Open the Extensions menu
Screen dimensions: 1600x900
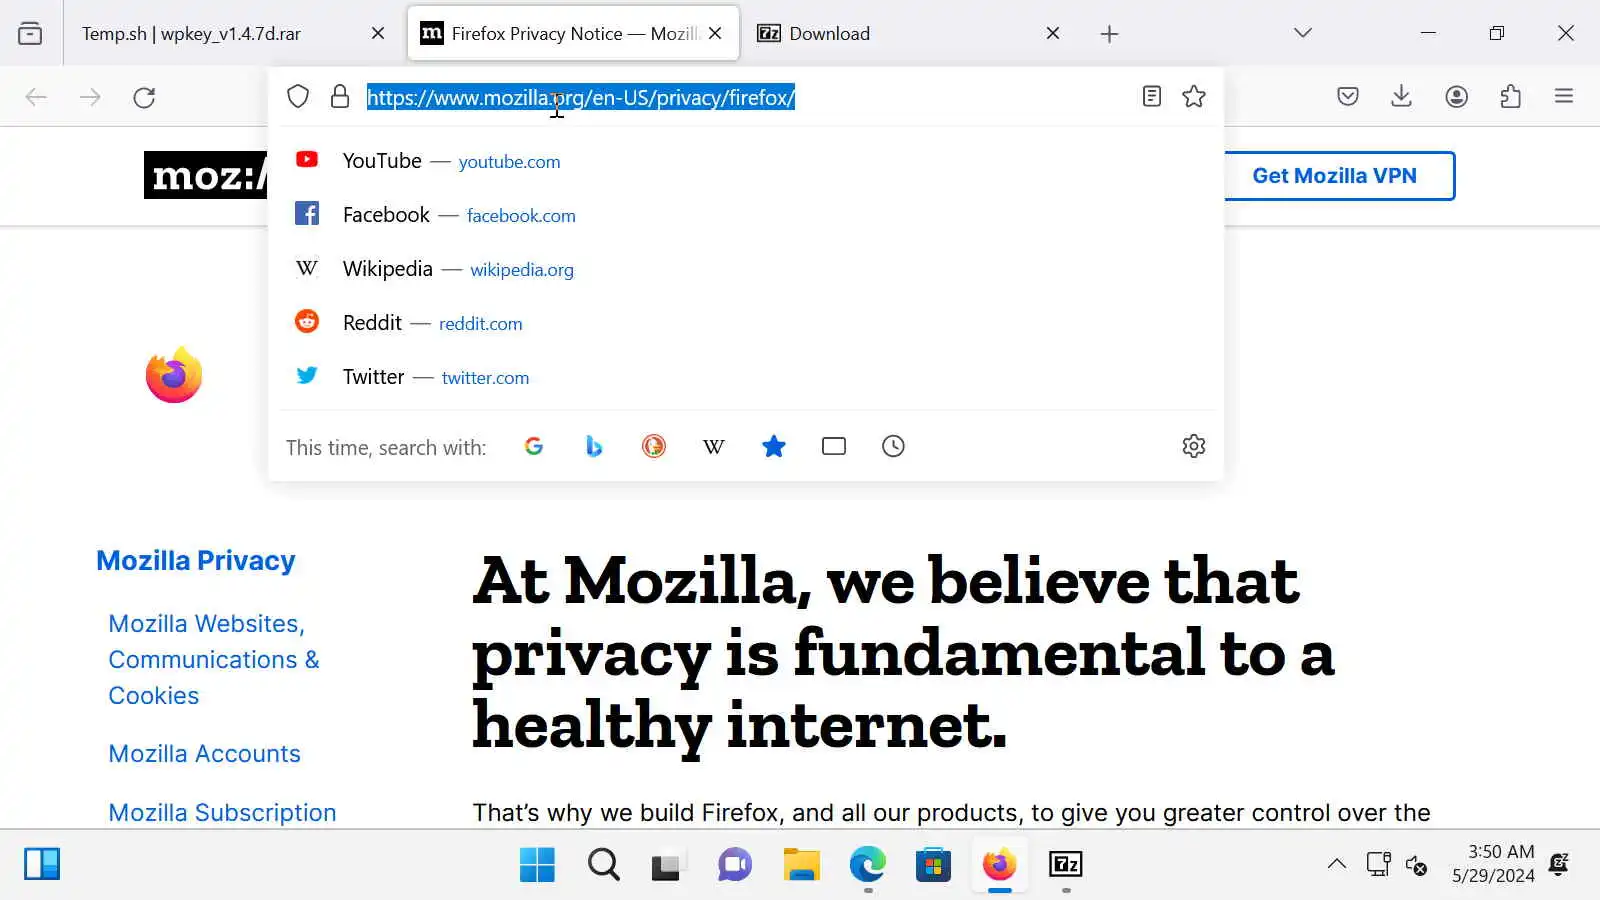pyautogui.click(x=1511, y=97)
